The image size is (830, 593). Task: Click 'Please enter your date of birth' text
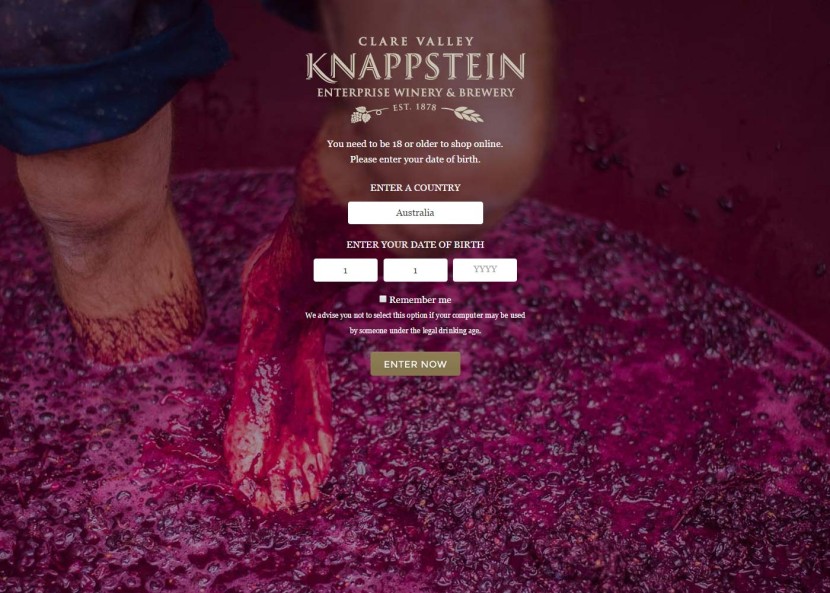pyautogui.click(x=415, y=159)
